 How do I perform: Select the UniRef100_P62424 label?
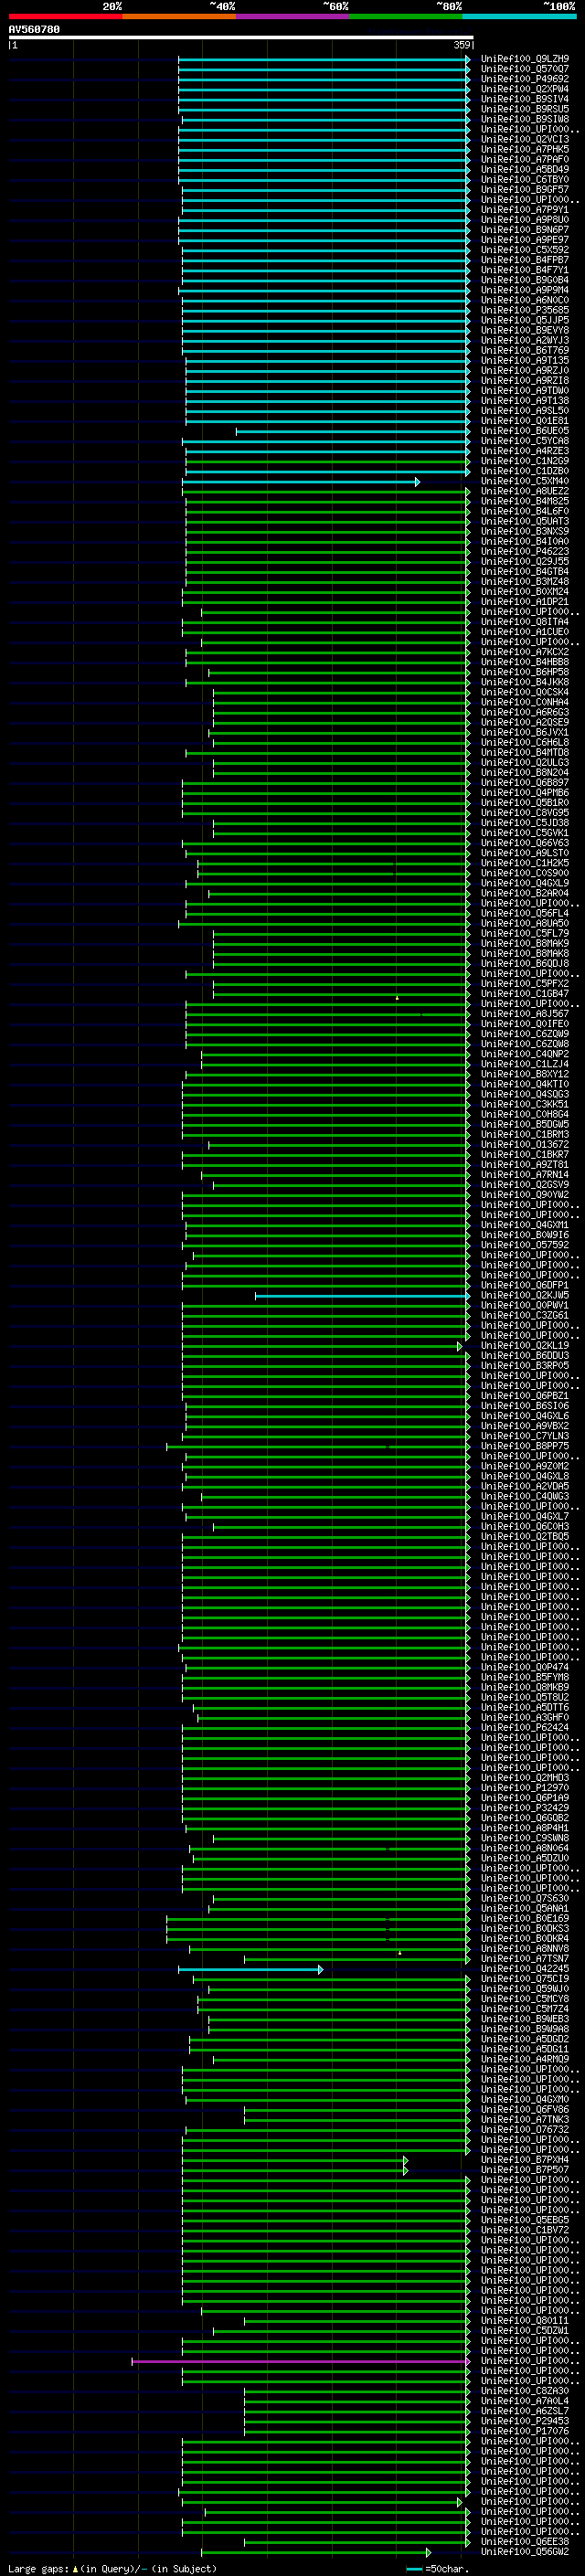pyautogui.click(x=524, y=1727)
